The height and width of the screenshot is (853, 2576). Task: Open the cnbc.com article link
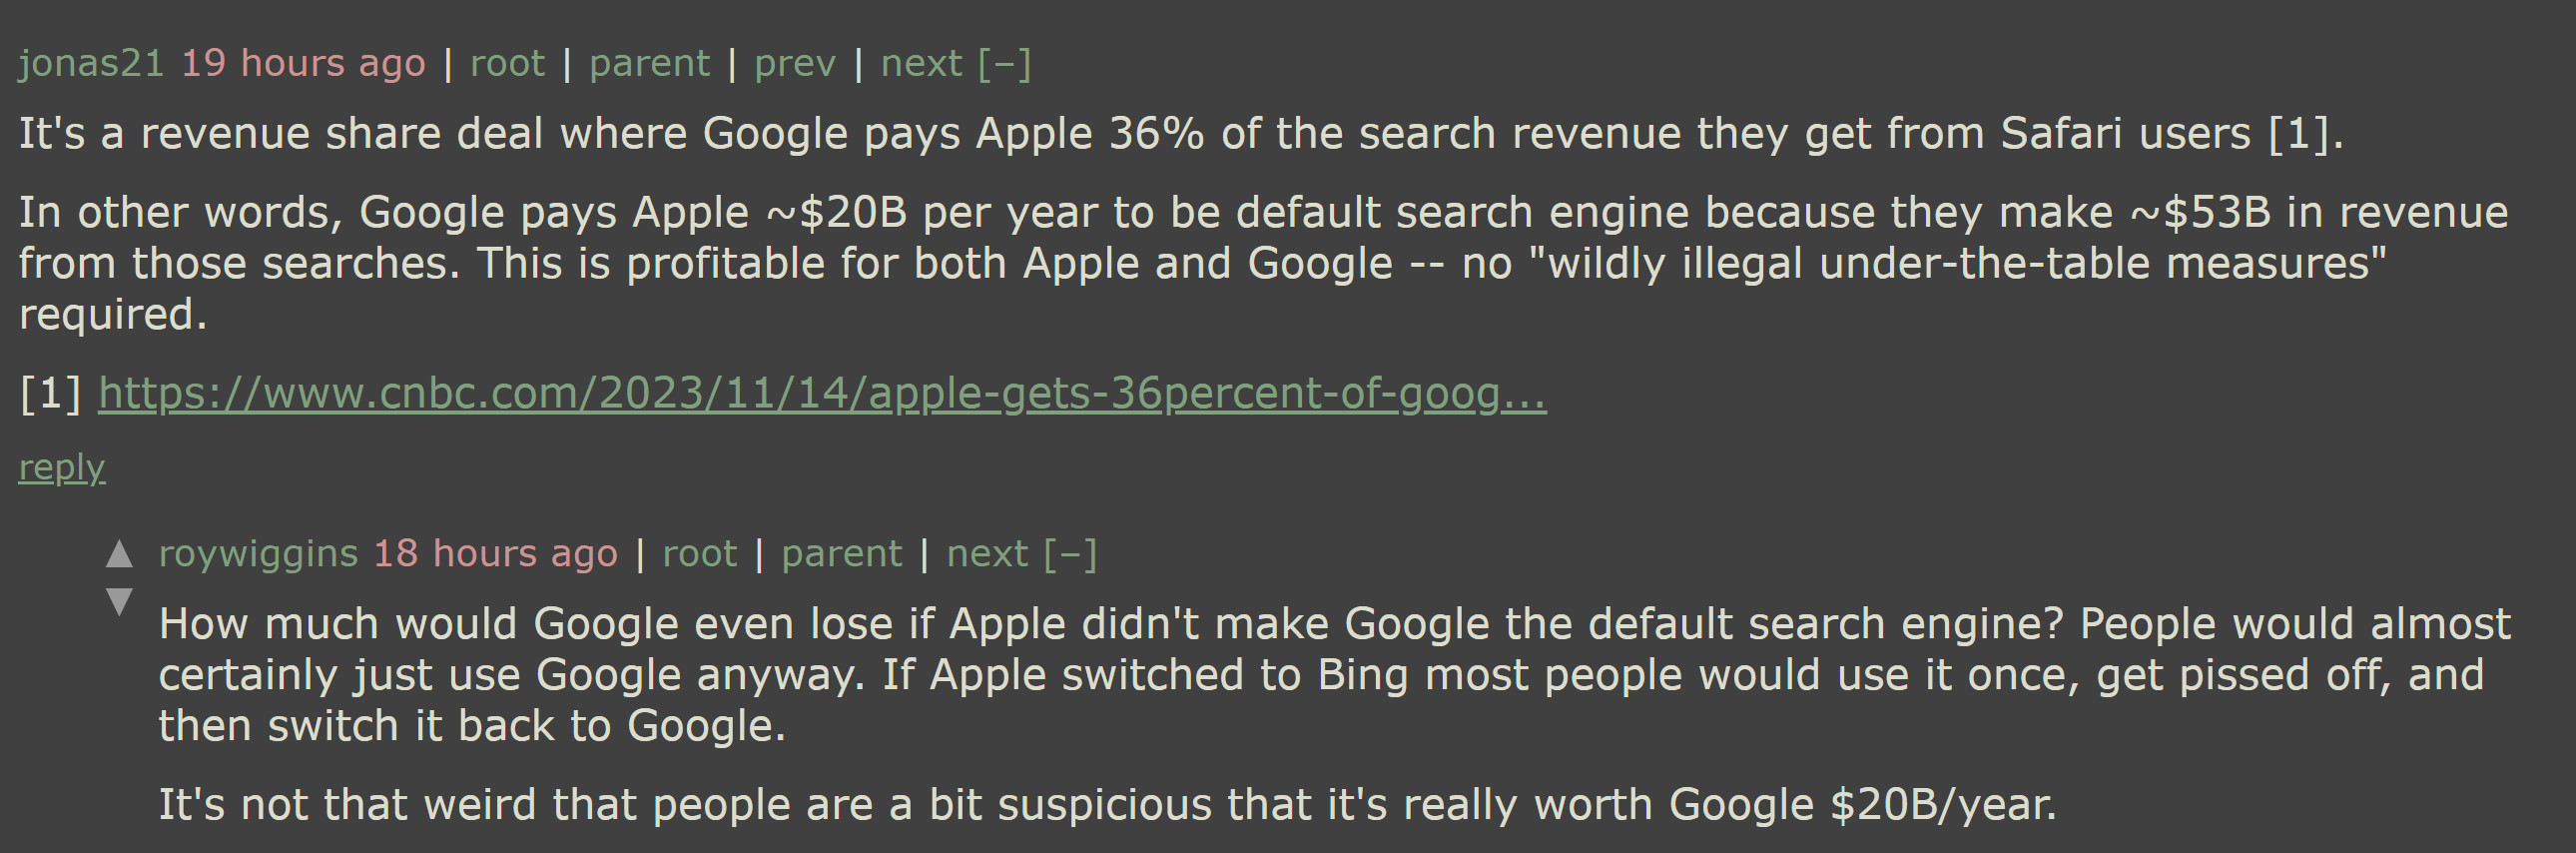tap(822, 394)
